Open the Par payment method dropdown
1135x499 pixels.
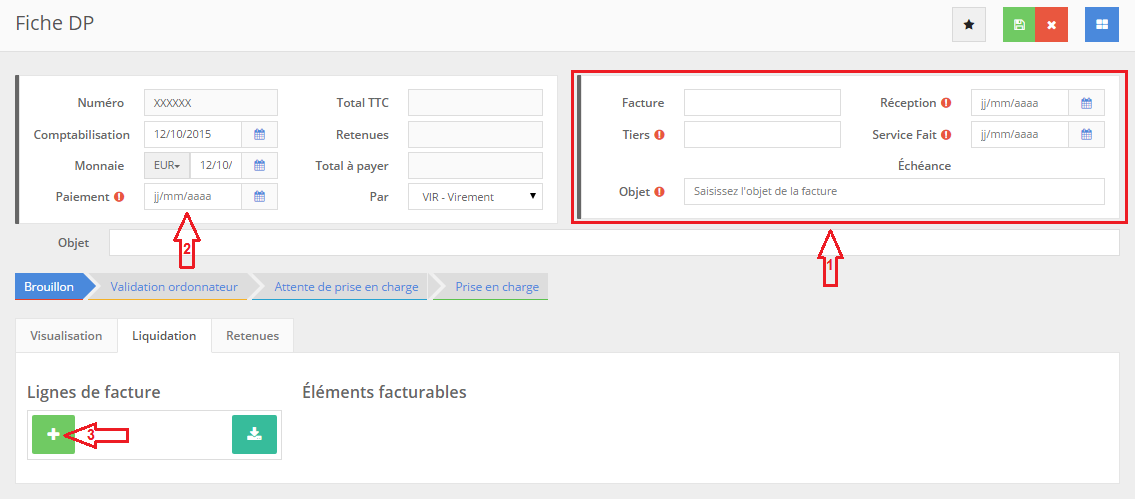tap(475, 197)
